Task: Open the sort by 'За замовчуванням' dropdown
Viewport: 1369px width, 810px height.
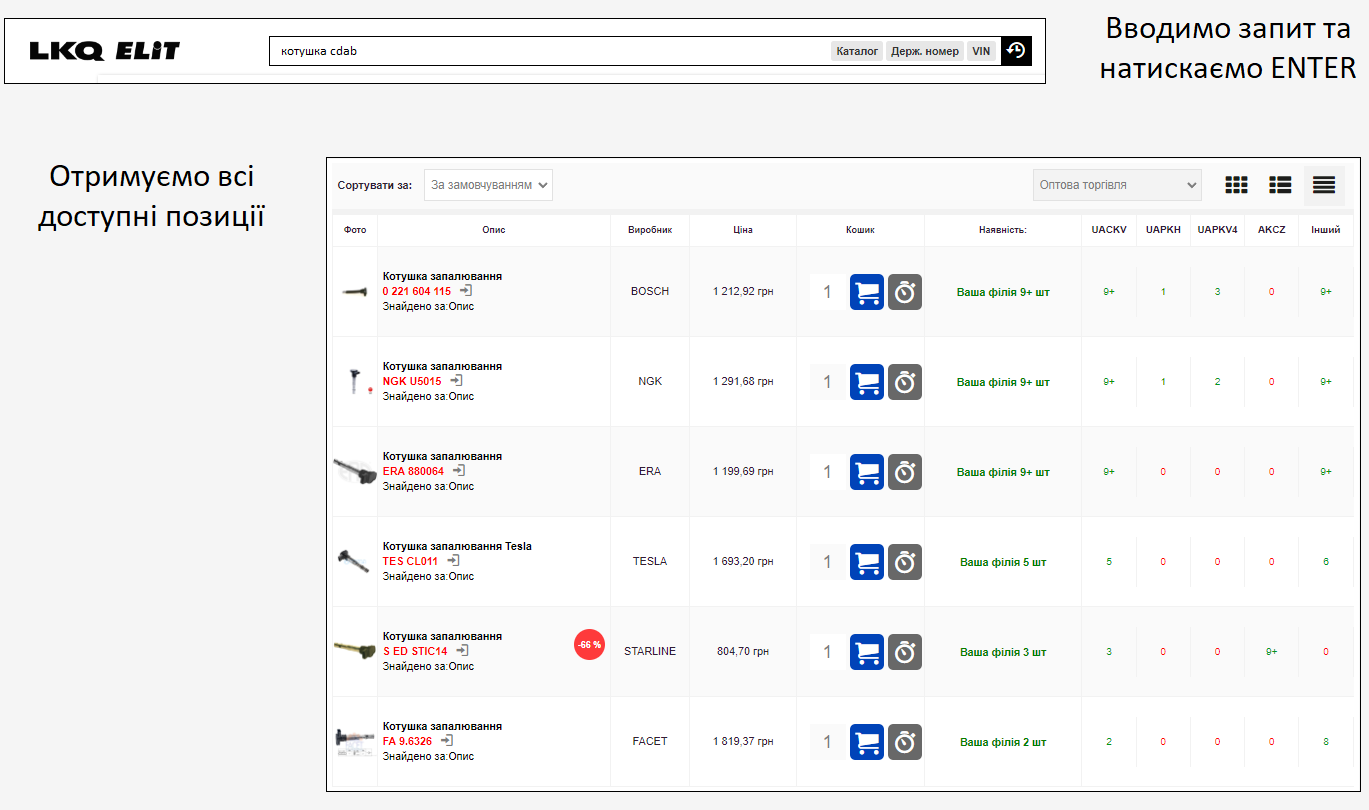Action: pyautogui.click(x=488, y=185)
